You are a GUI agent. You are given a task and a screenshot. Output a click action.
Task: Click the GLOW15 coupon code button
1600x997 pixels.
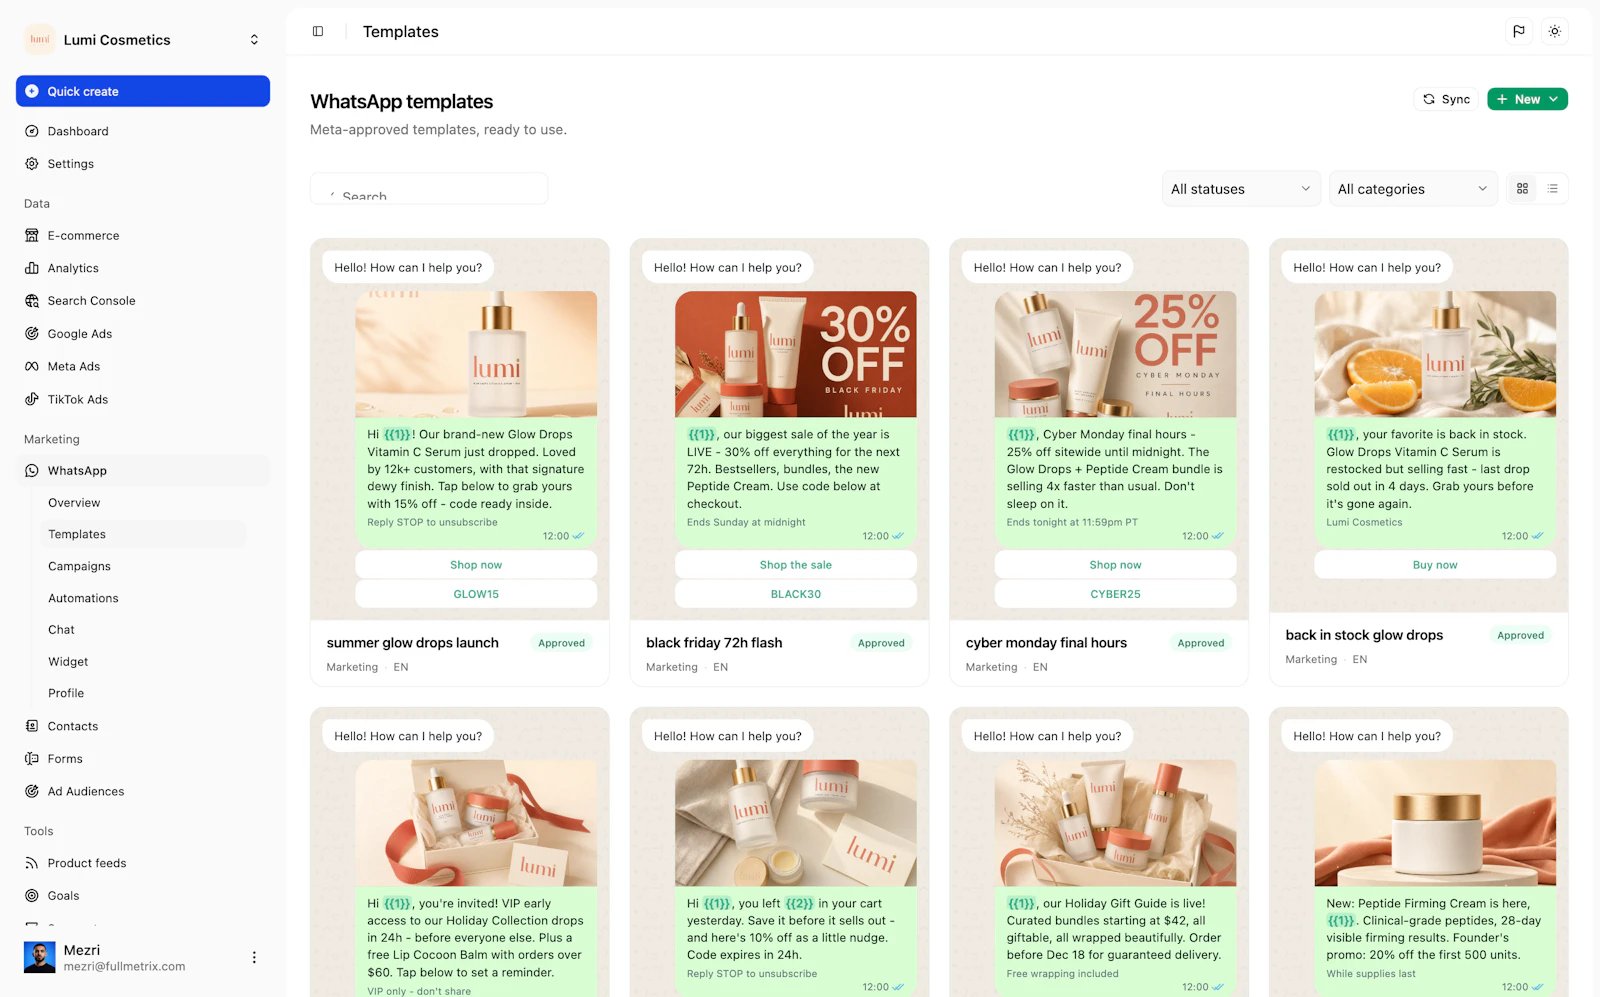(476, 594)
